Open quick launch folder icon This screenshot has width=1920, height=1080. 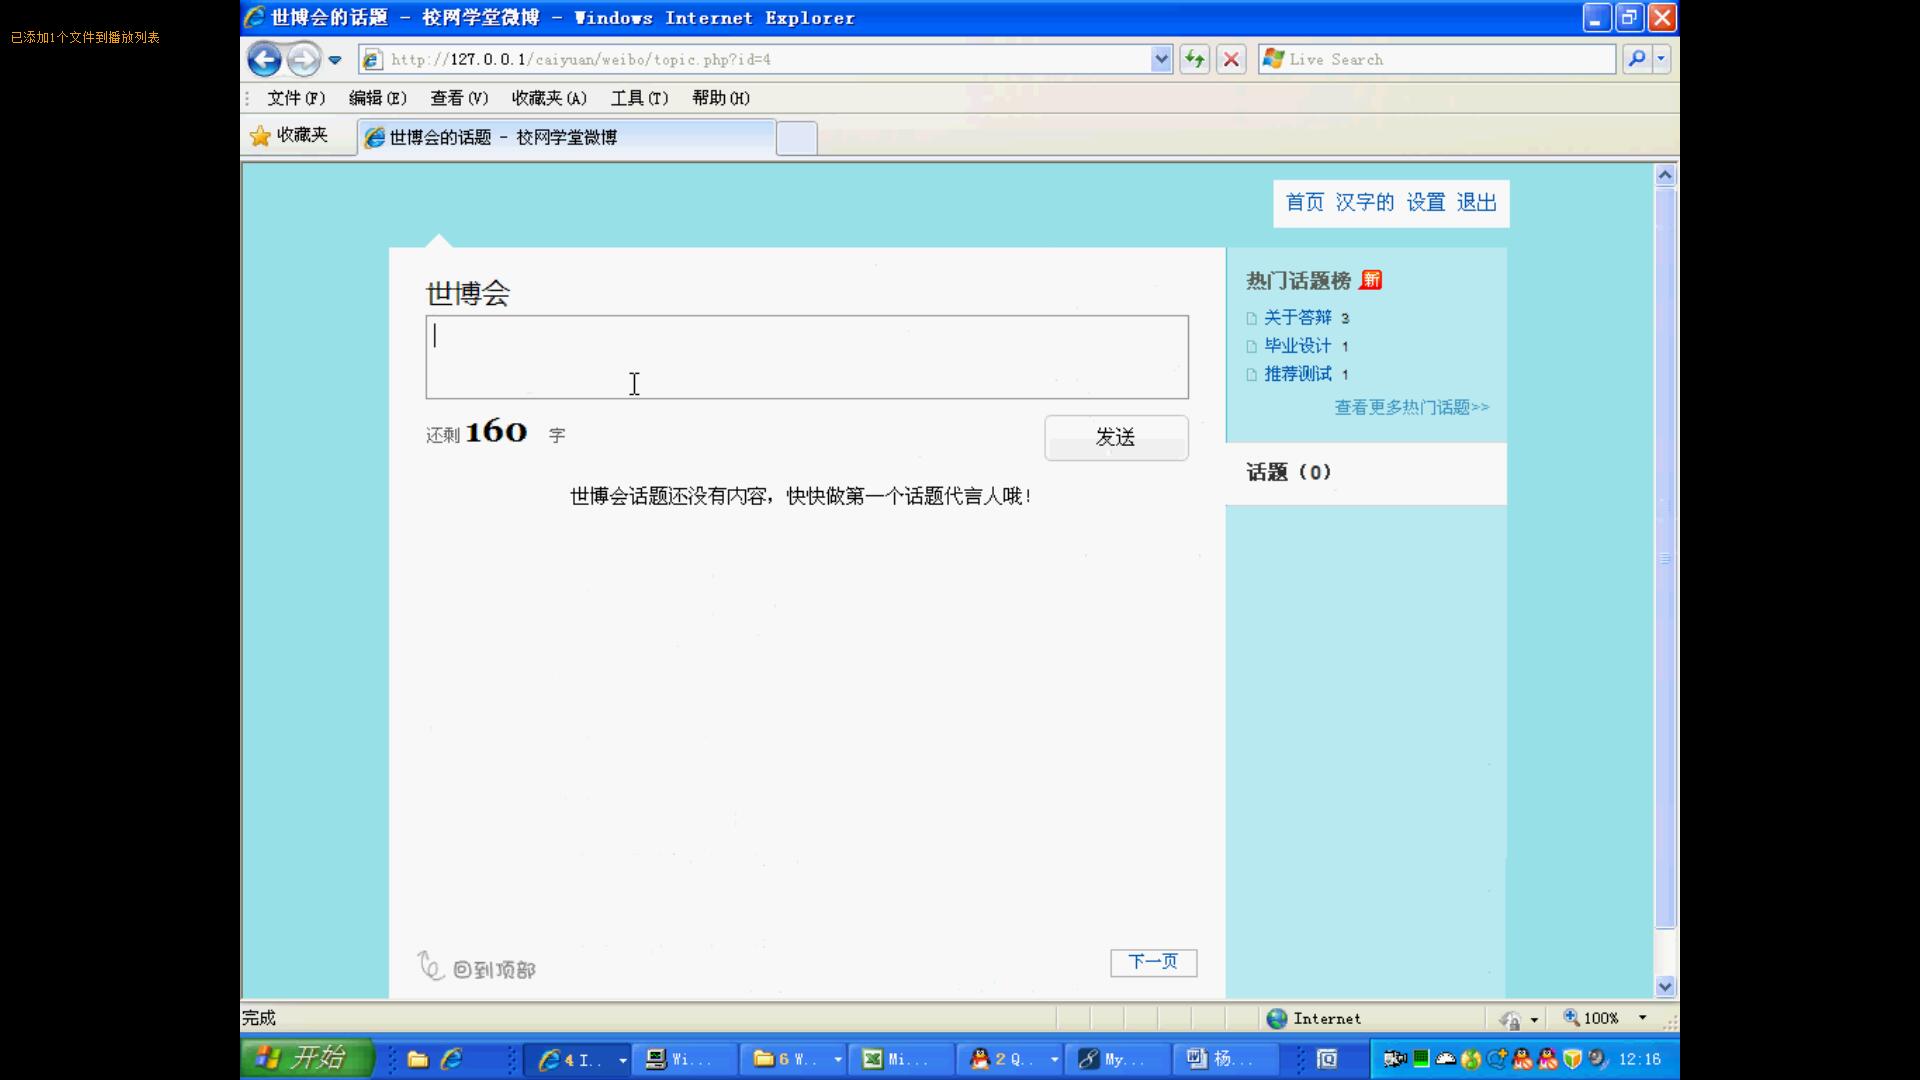(418, 1059)
